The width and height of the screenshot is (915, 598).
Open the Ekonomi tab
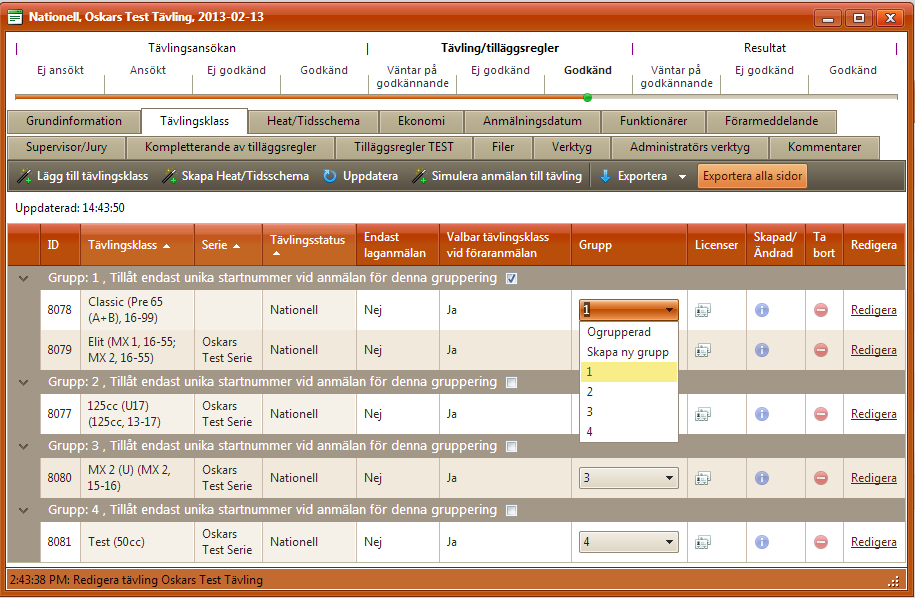pos(421,121)
